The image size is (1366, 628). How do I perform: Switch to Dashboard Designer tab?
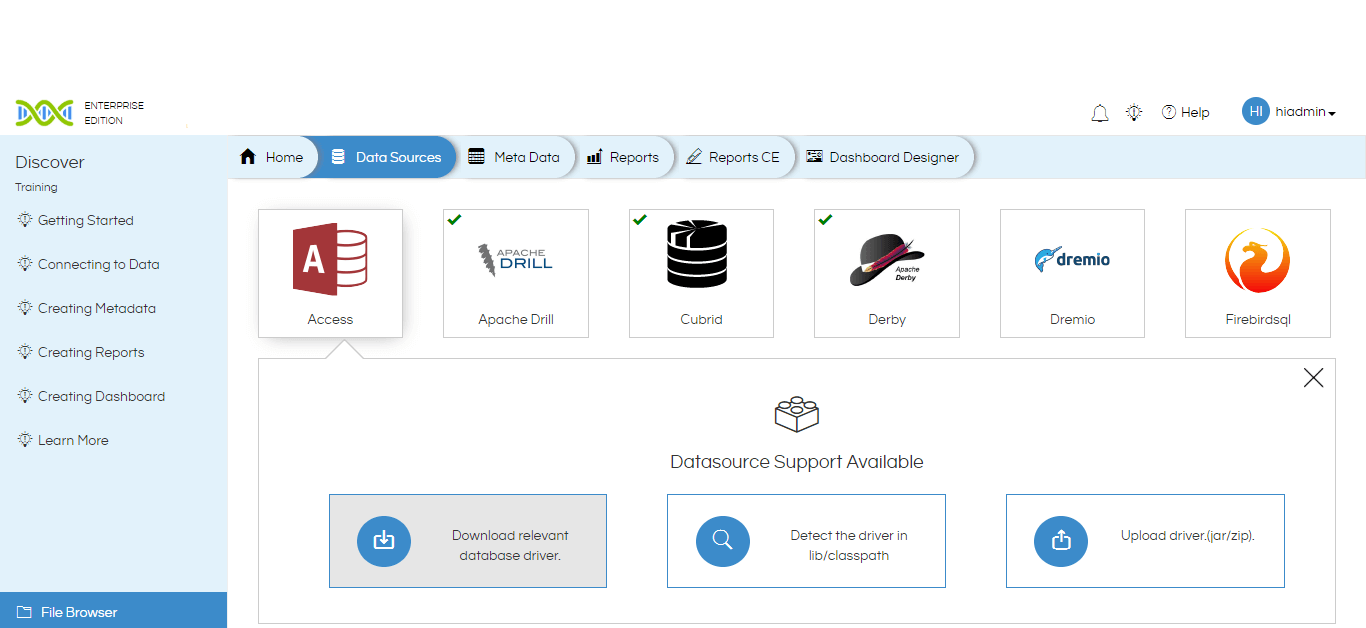pos(883,157)
